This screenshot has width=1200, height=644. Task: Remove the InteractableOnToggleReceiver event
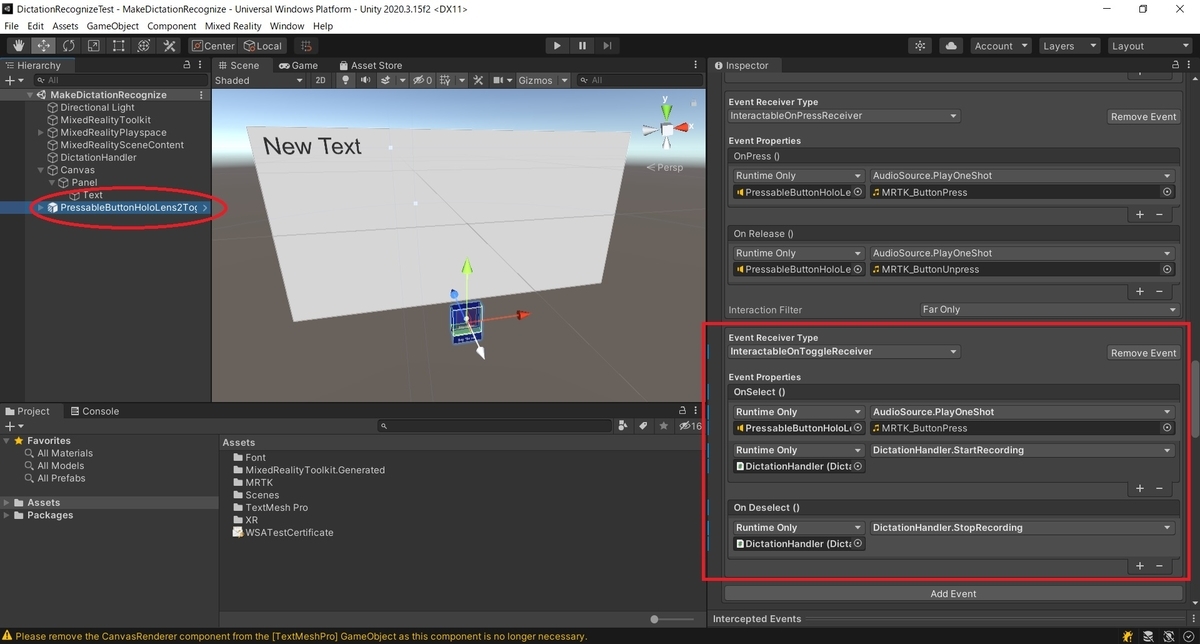[1143, 353]
